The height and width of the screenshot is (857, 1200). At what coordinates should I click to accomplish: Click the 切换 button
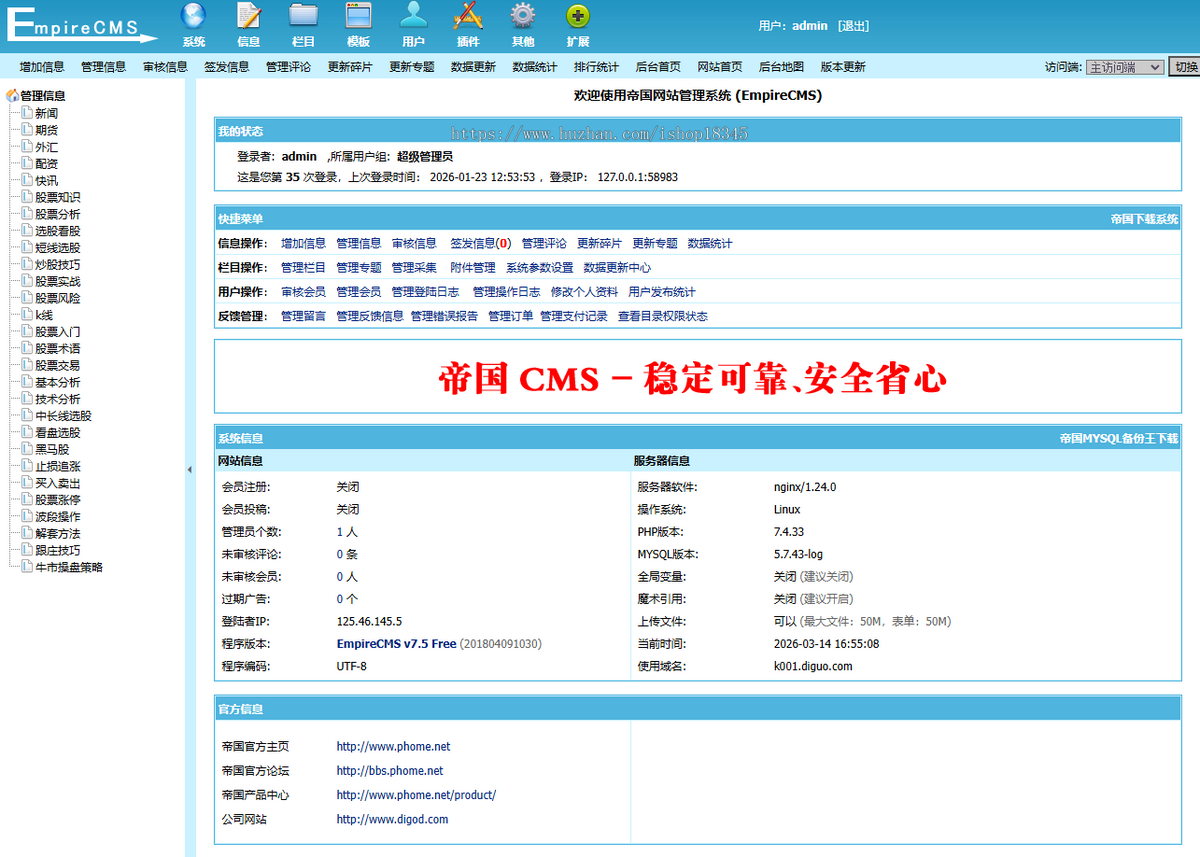coord(1185,67)
